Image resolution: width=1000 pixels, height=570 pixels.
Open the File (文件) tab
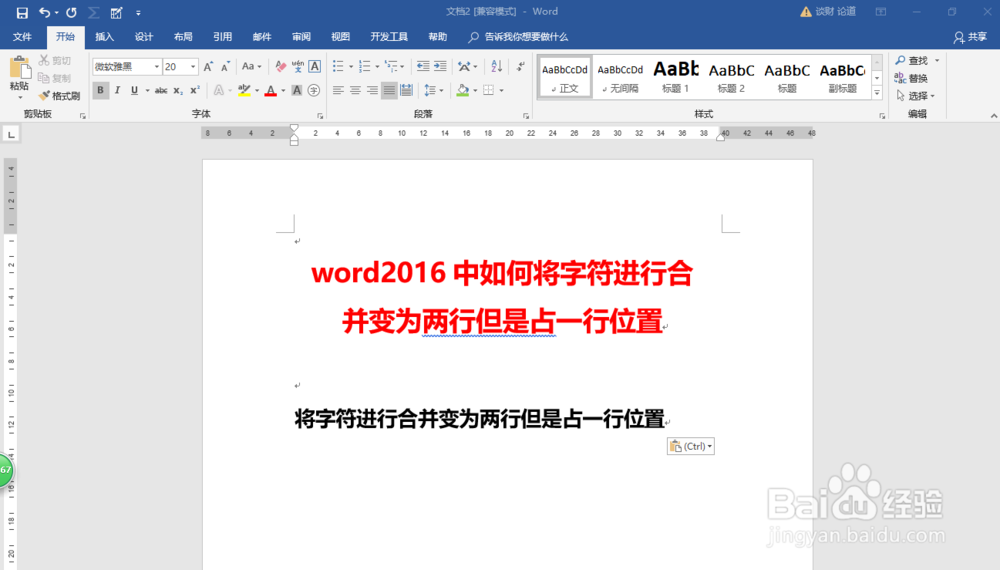pyautogui.click(x=22, y=37)
